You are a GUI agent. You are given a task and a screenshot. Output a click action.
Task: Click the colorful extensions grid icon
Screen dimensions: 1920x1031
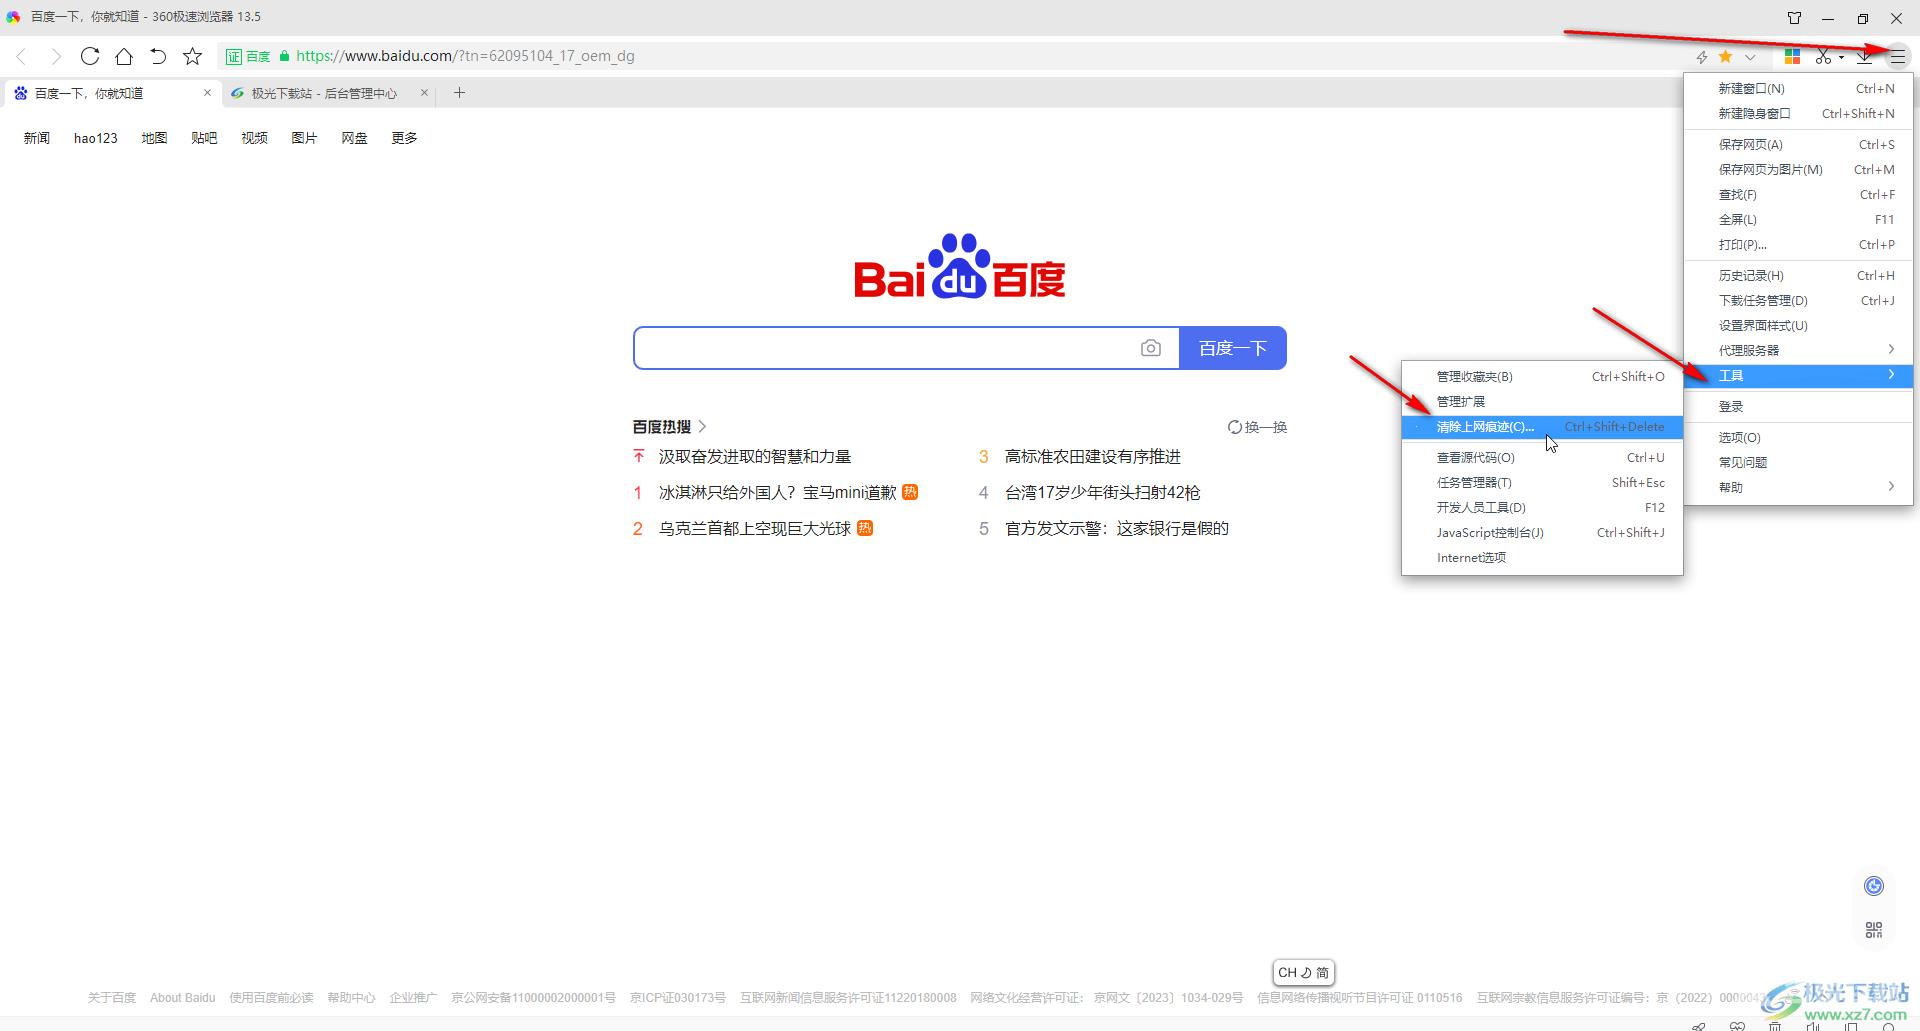(x=1792, y=57)
